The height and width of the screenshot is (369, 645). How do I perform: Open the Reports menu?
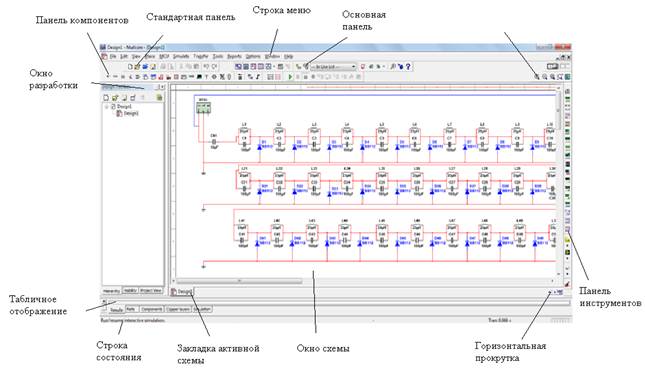coord(234,56)
